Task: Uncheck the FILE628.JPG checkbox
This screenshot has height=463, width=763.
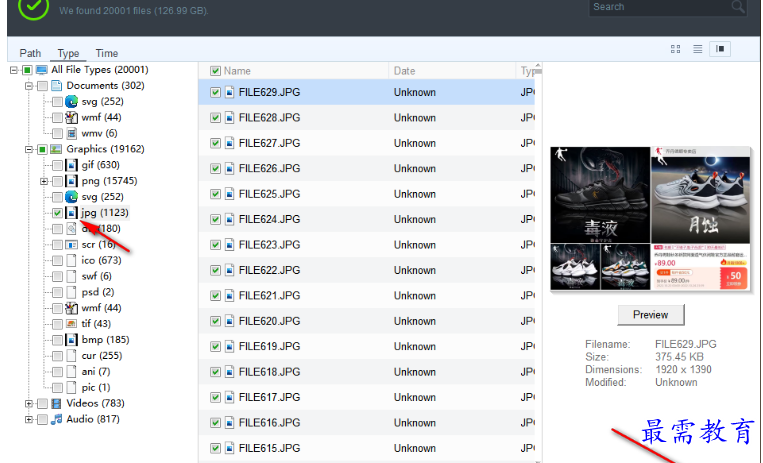Action: coord(215,118)
